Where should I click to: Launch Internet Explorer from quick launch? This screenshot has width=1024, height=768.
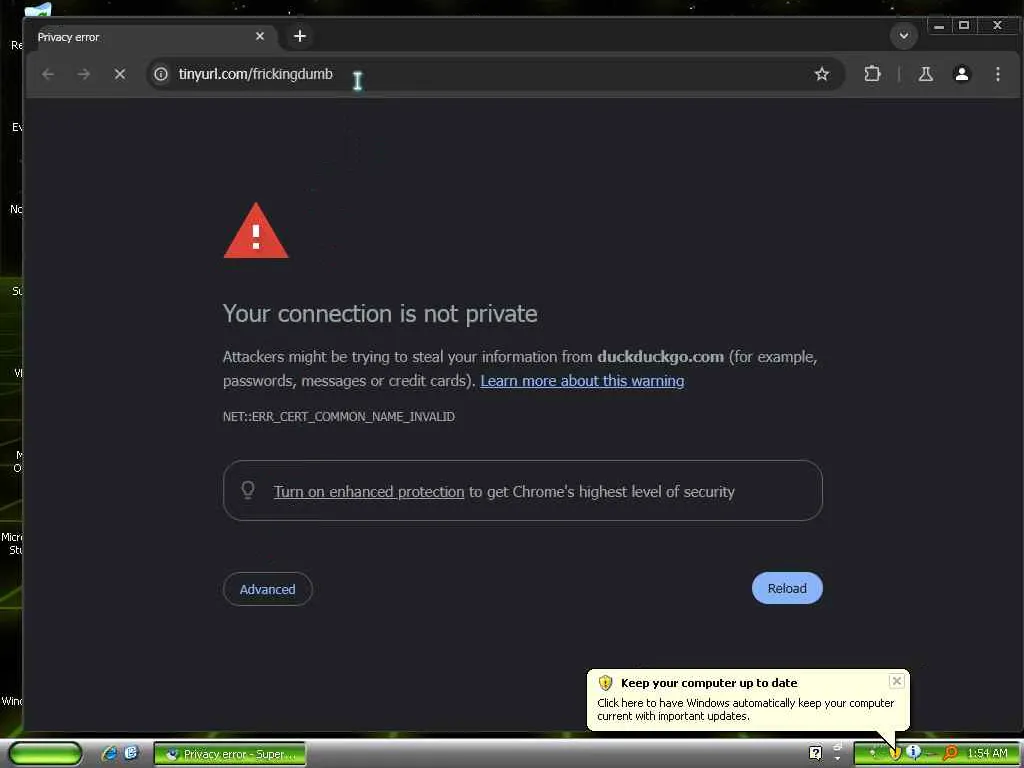(x=109, y=754)
